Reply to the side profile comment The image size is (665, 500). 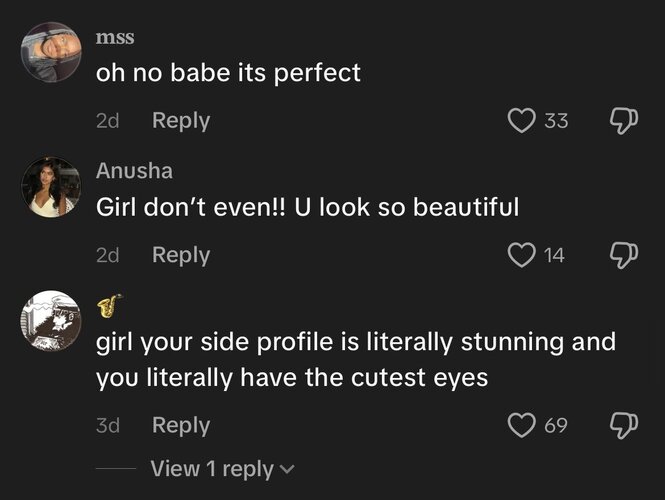point(181,426)
